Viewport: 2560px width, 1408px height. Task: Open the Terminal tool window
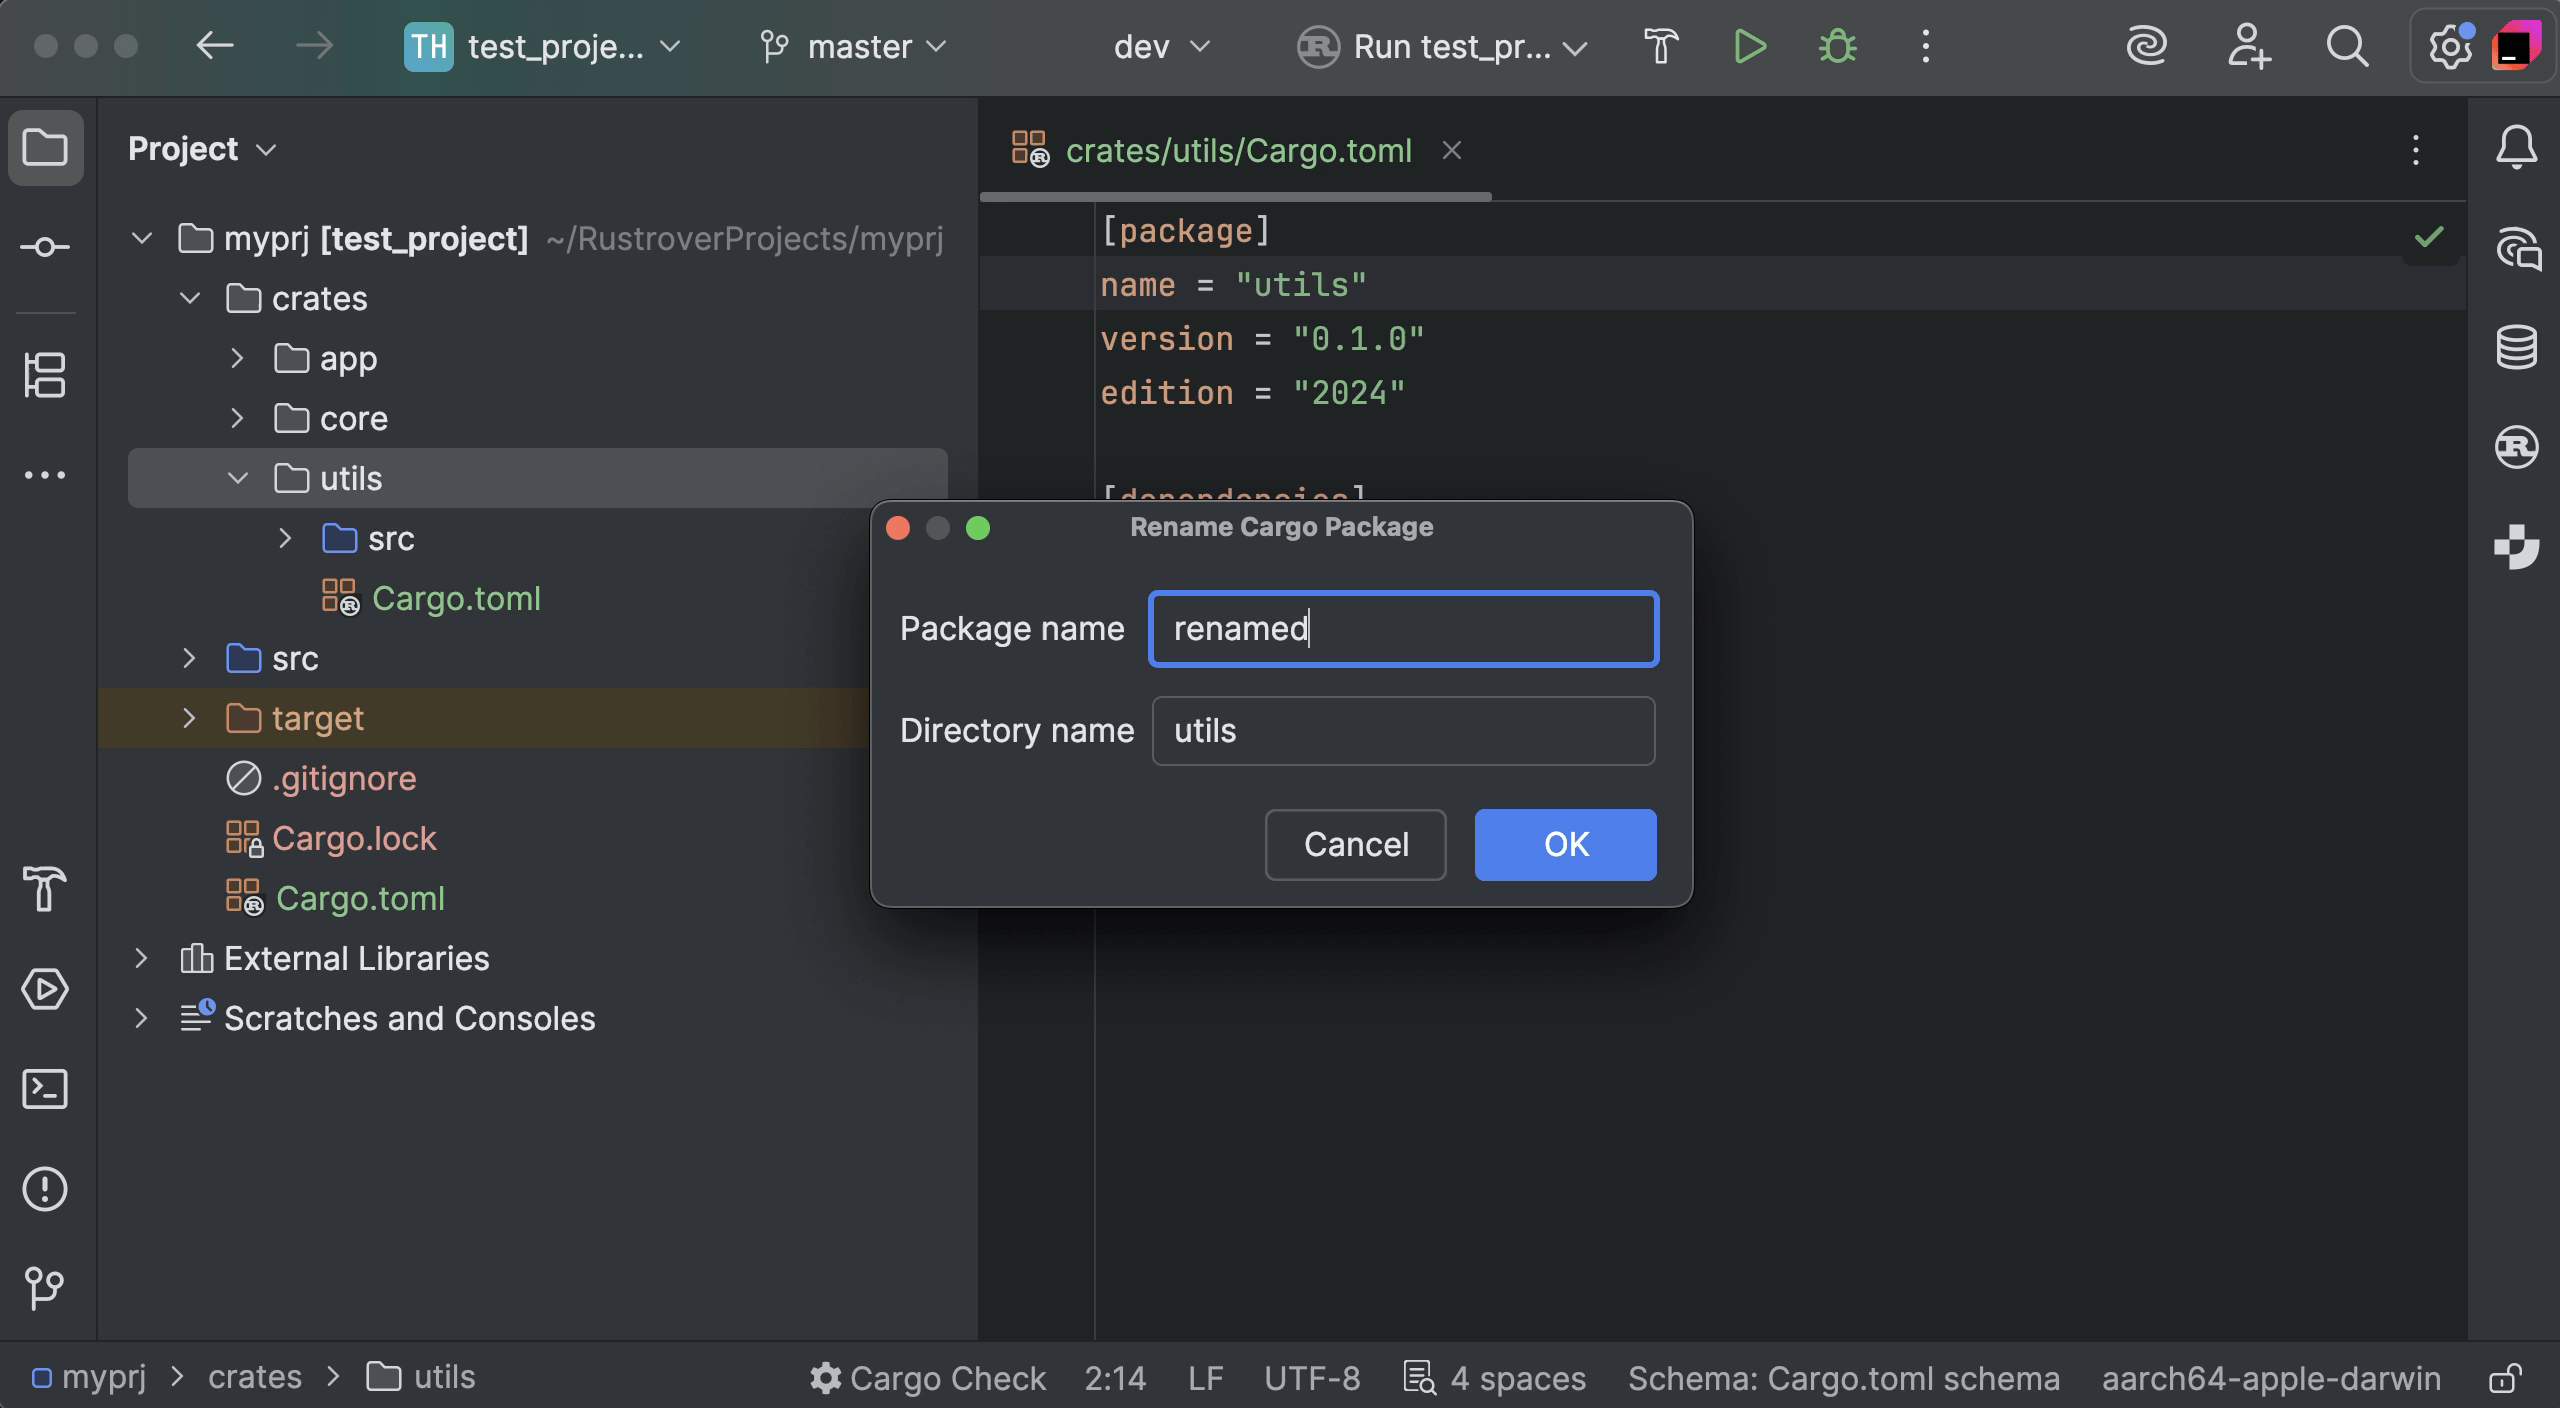(x=45, y=1089)
